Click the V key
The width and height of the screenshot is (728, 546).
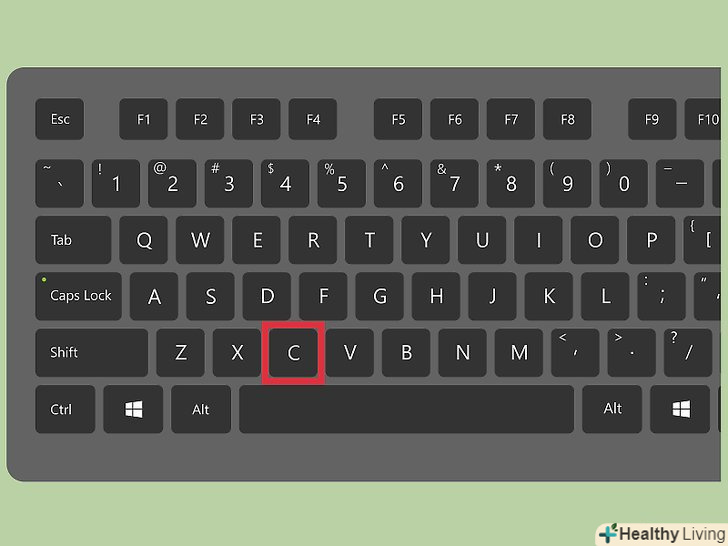[350, 353]
